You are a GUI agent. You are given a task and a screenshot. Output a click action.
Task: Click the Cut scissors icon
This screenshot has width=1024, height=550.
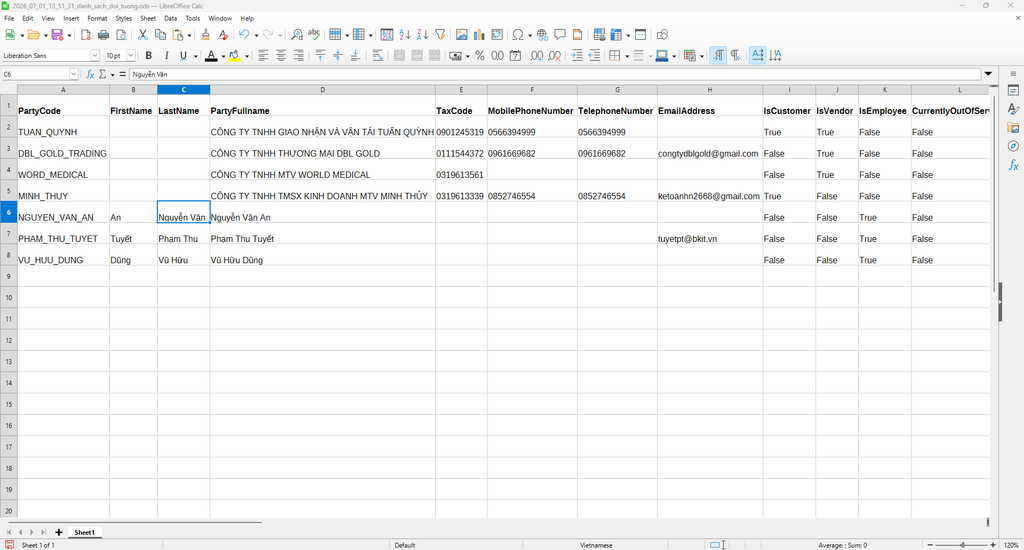(142, 35)
